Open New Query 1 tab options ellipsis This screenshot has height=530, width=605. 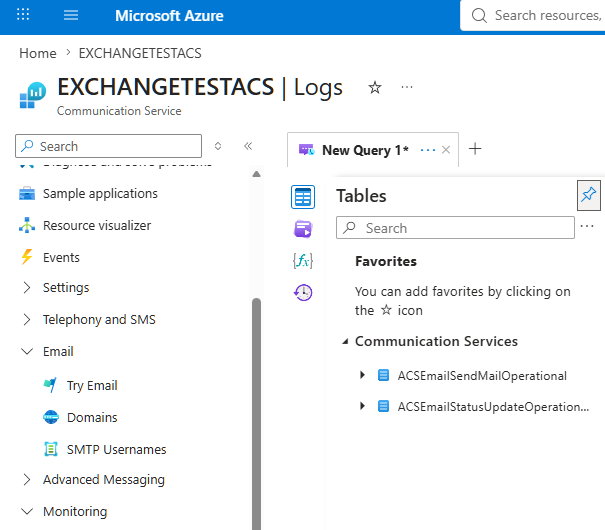(428, 150)
